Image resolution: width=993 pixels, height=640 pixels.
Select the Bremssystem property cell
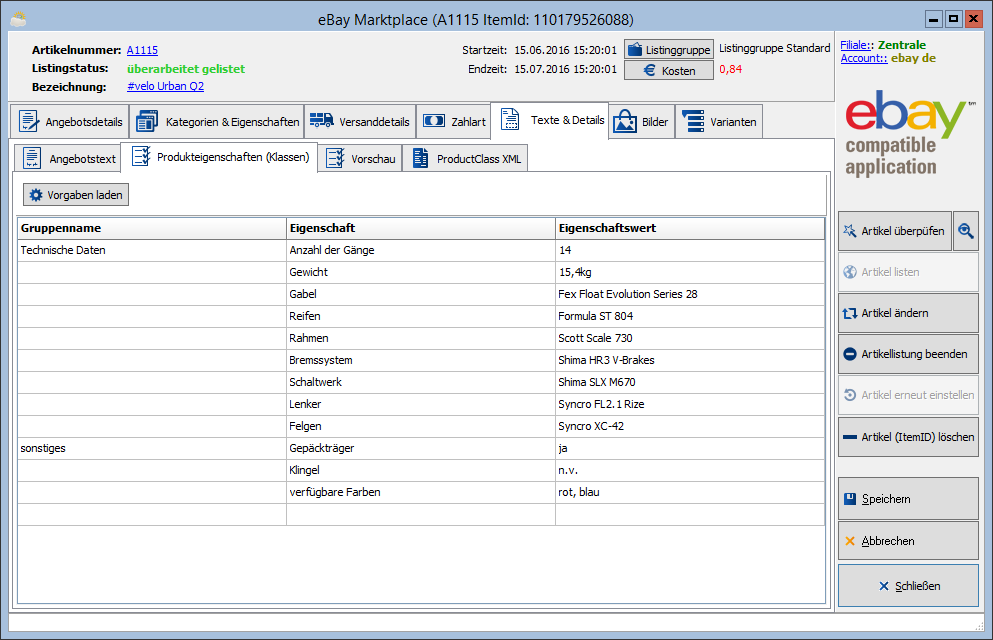click(421, 360)
